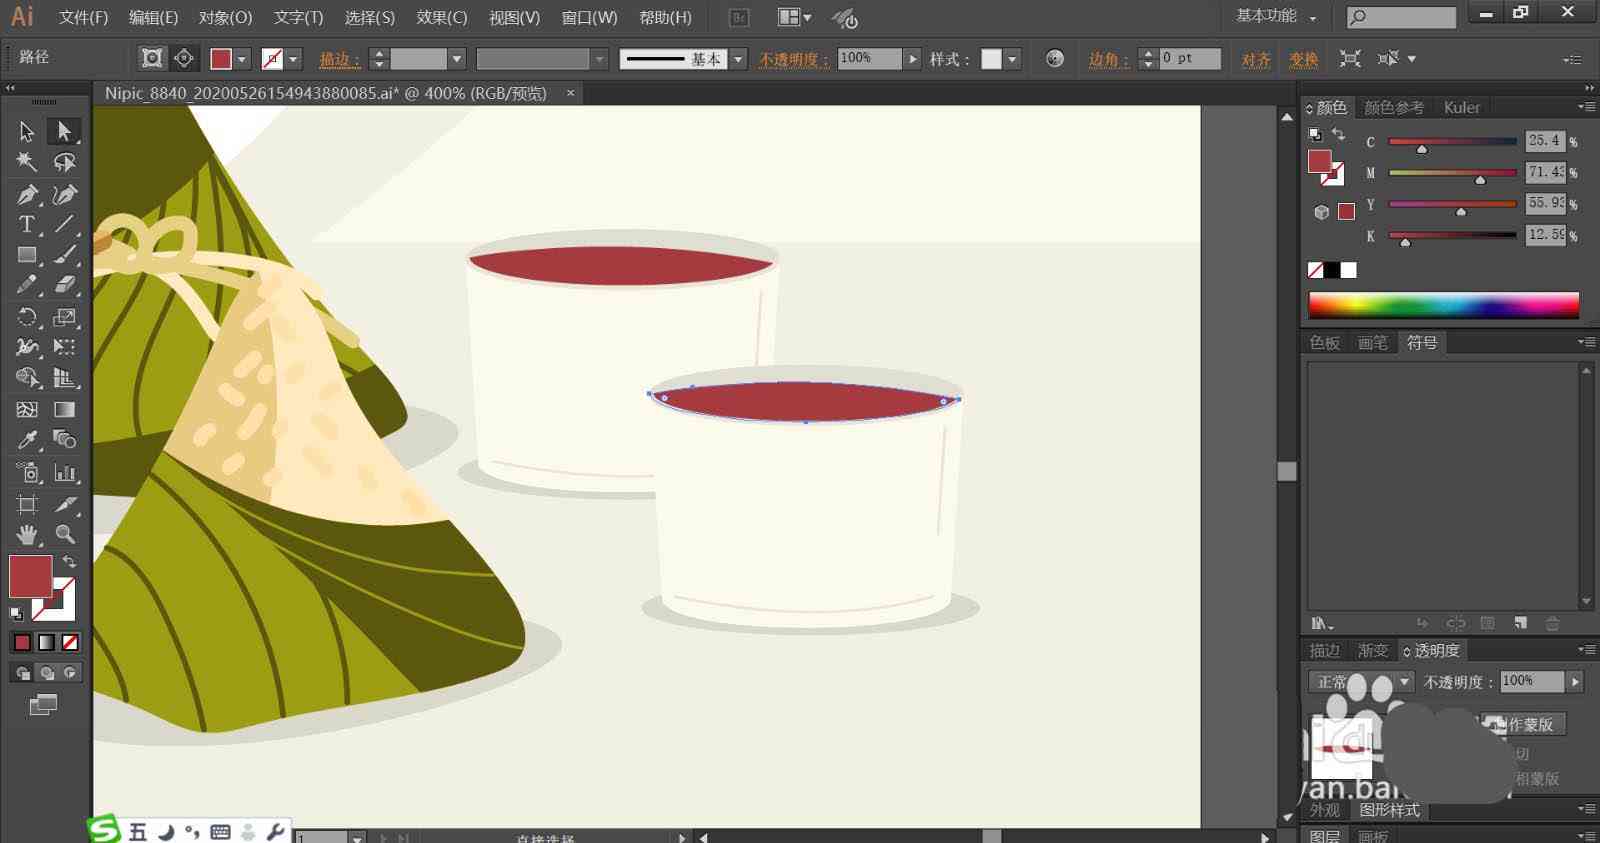Open the fill color dropdown in control bar
This screenshot has height=843, width=1600.
click(x=241, y=59)
